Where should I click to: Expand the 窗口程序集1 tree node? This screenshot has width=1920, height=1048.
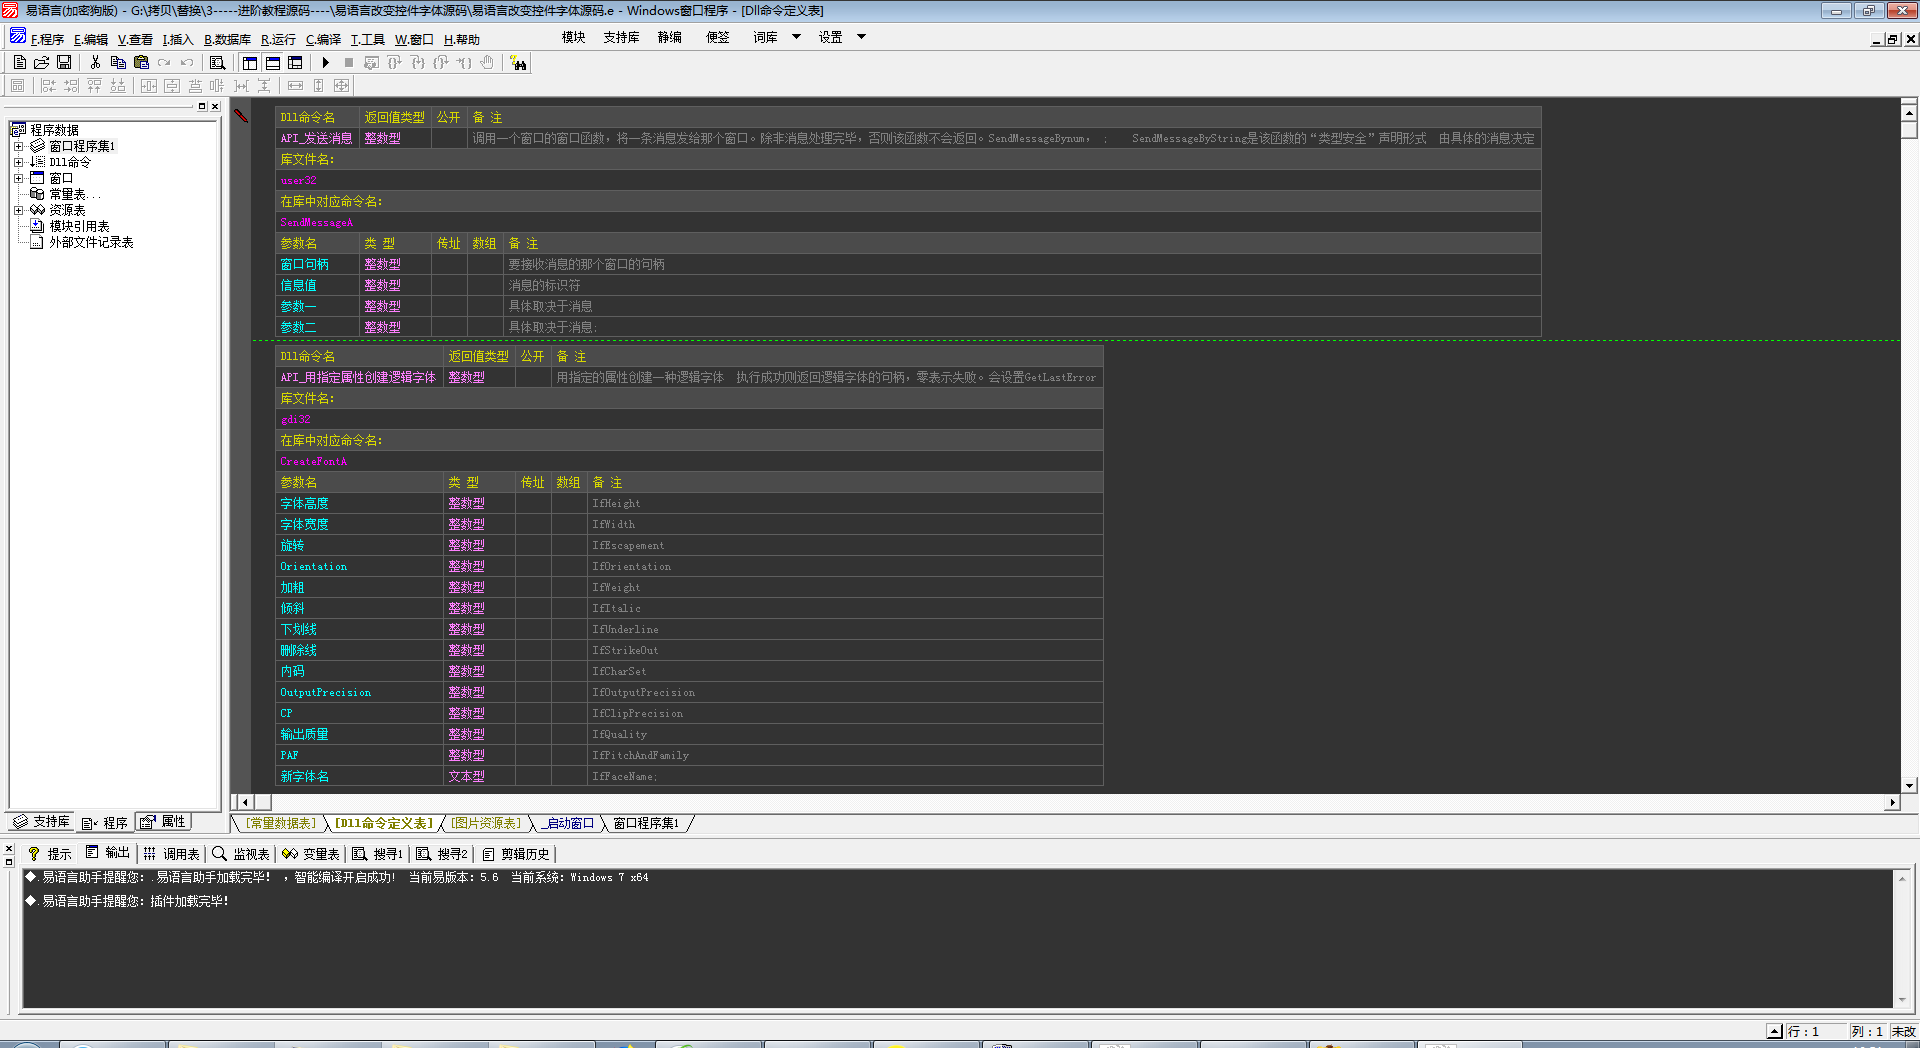[x=18, y=146]
